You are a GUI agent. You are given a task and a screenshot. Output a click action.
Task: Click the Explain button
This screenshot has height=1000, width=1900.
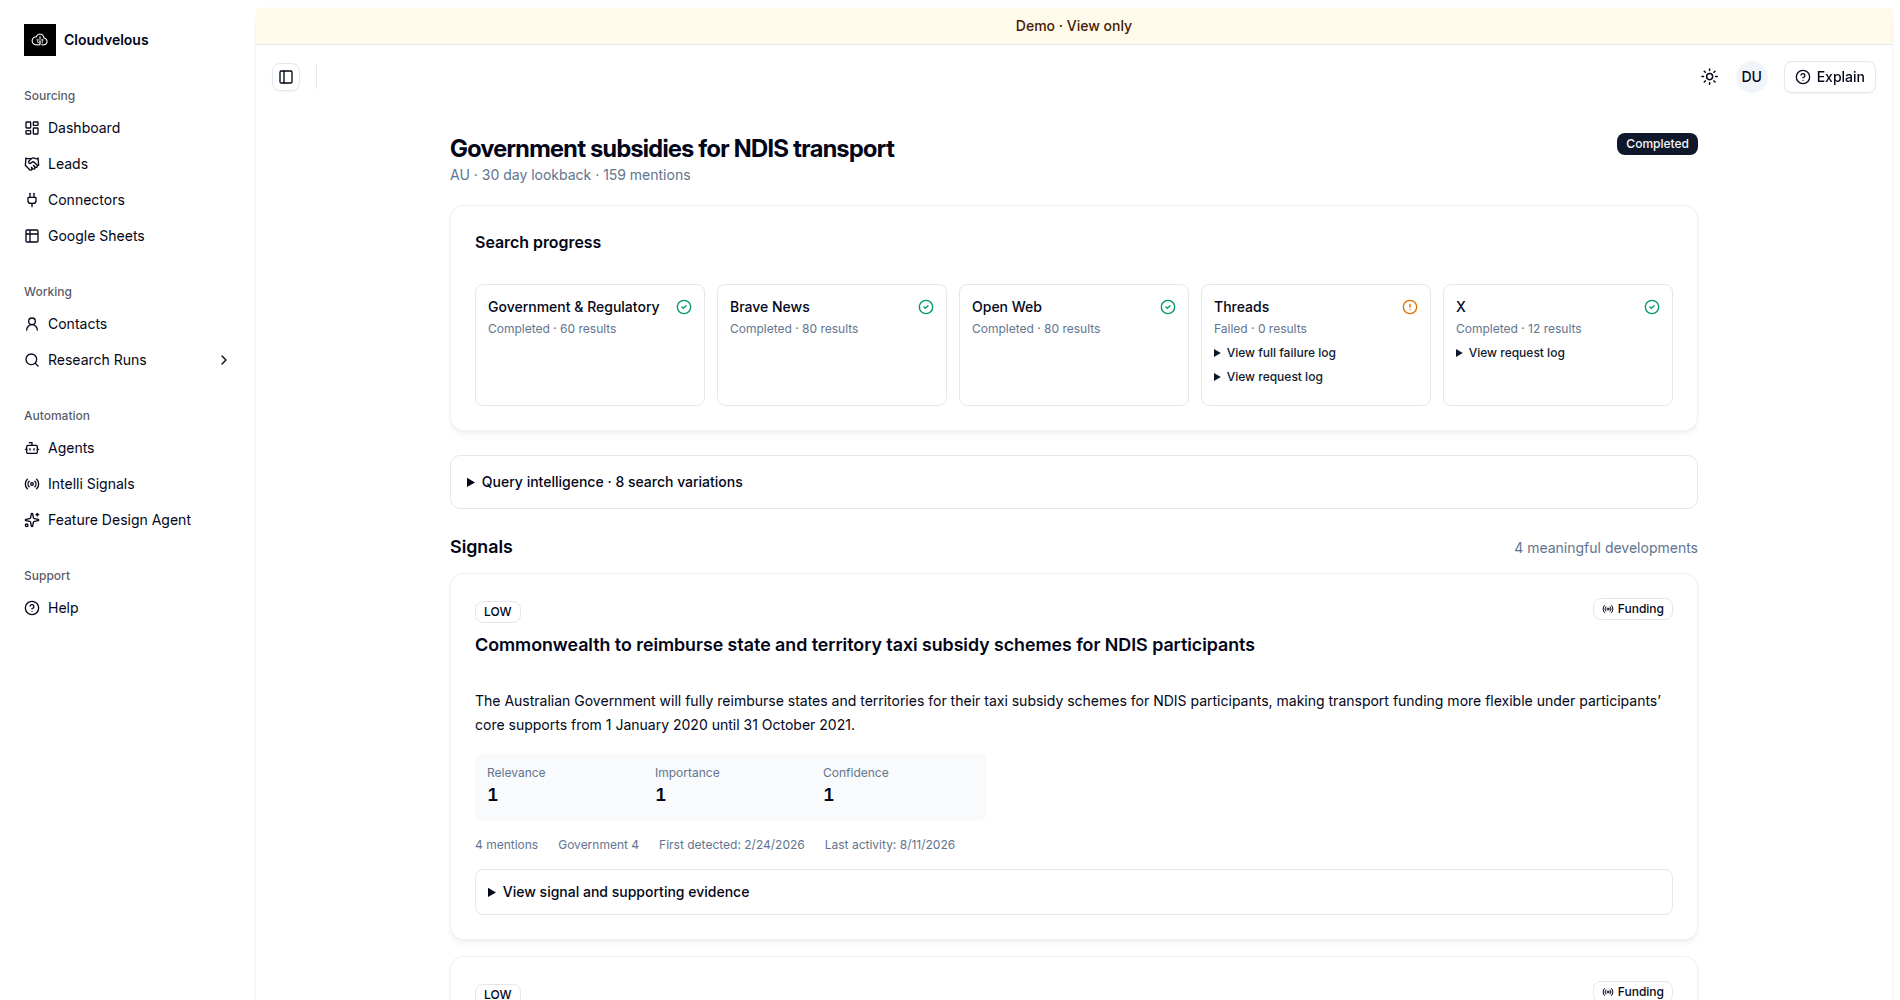(1830, 77)
